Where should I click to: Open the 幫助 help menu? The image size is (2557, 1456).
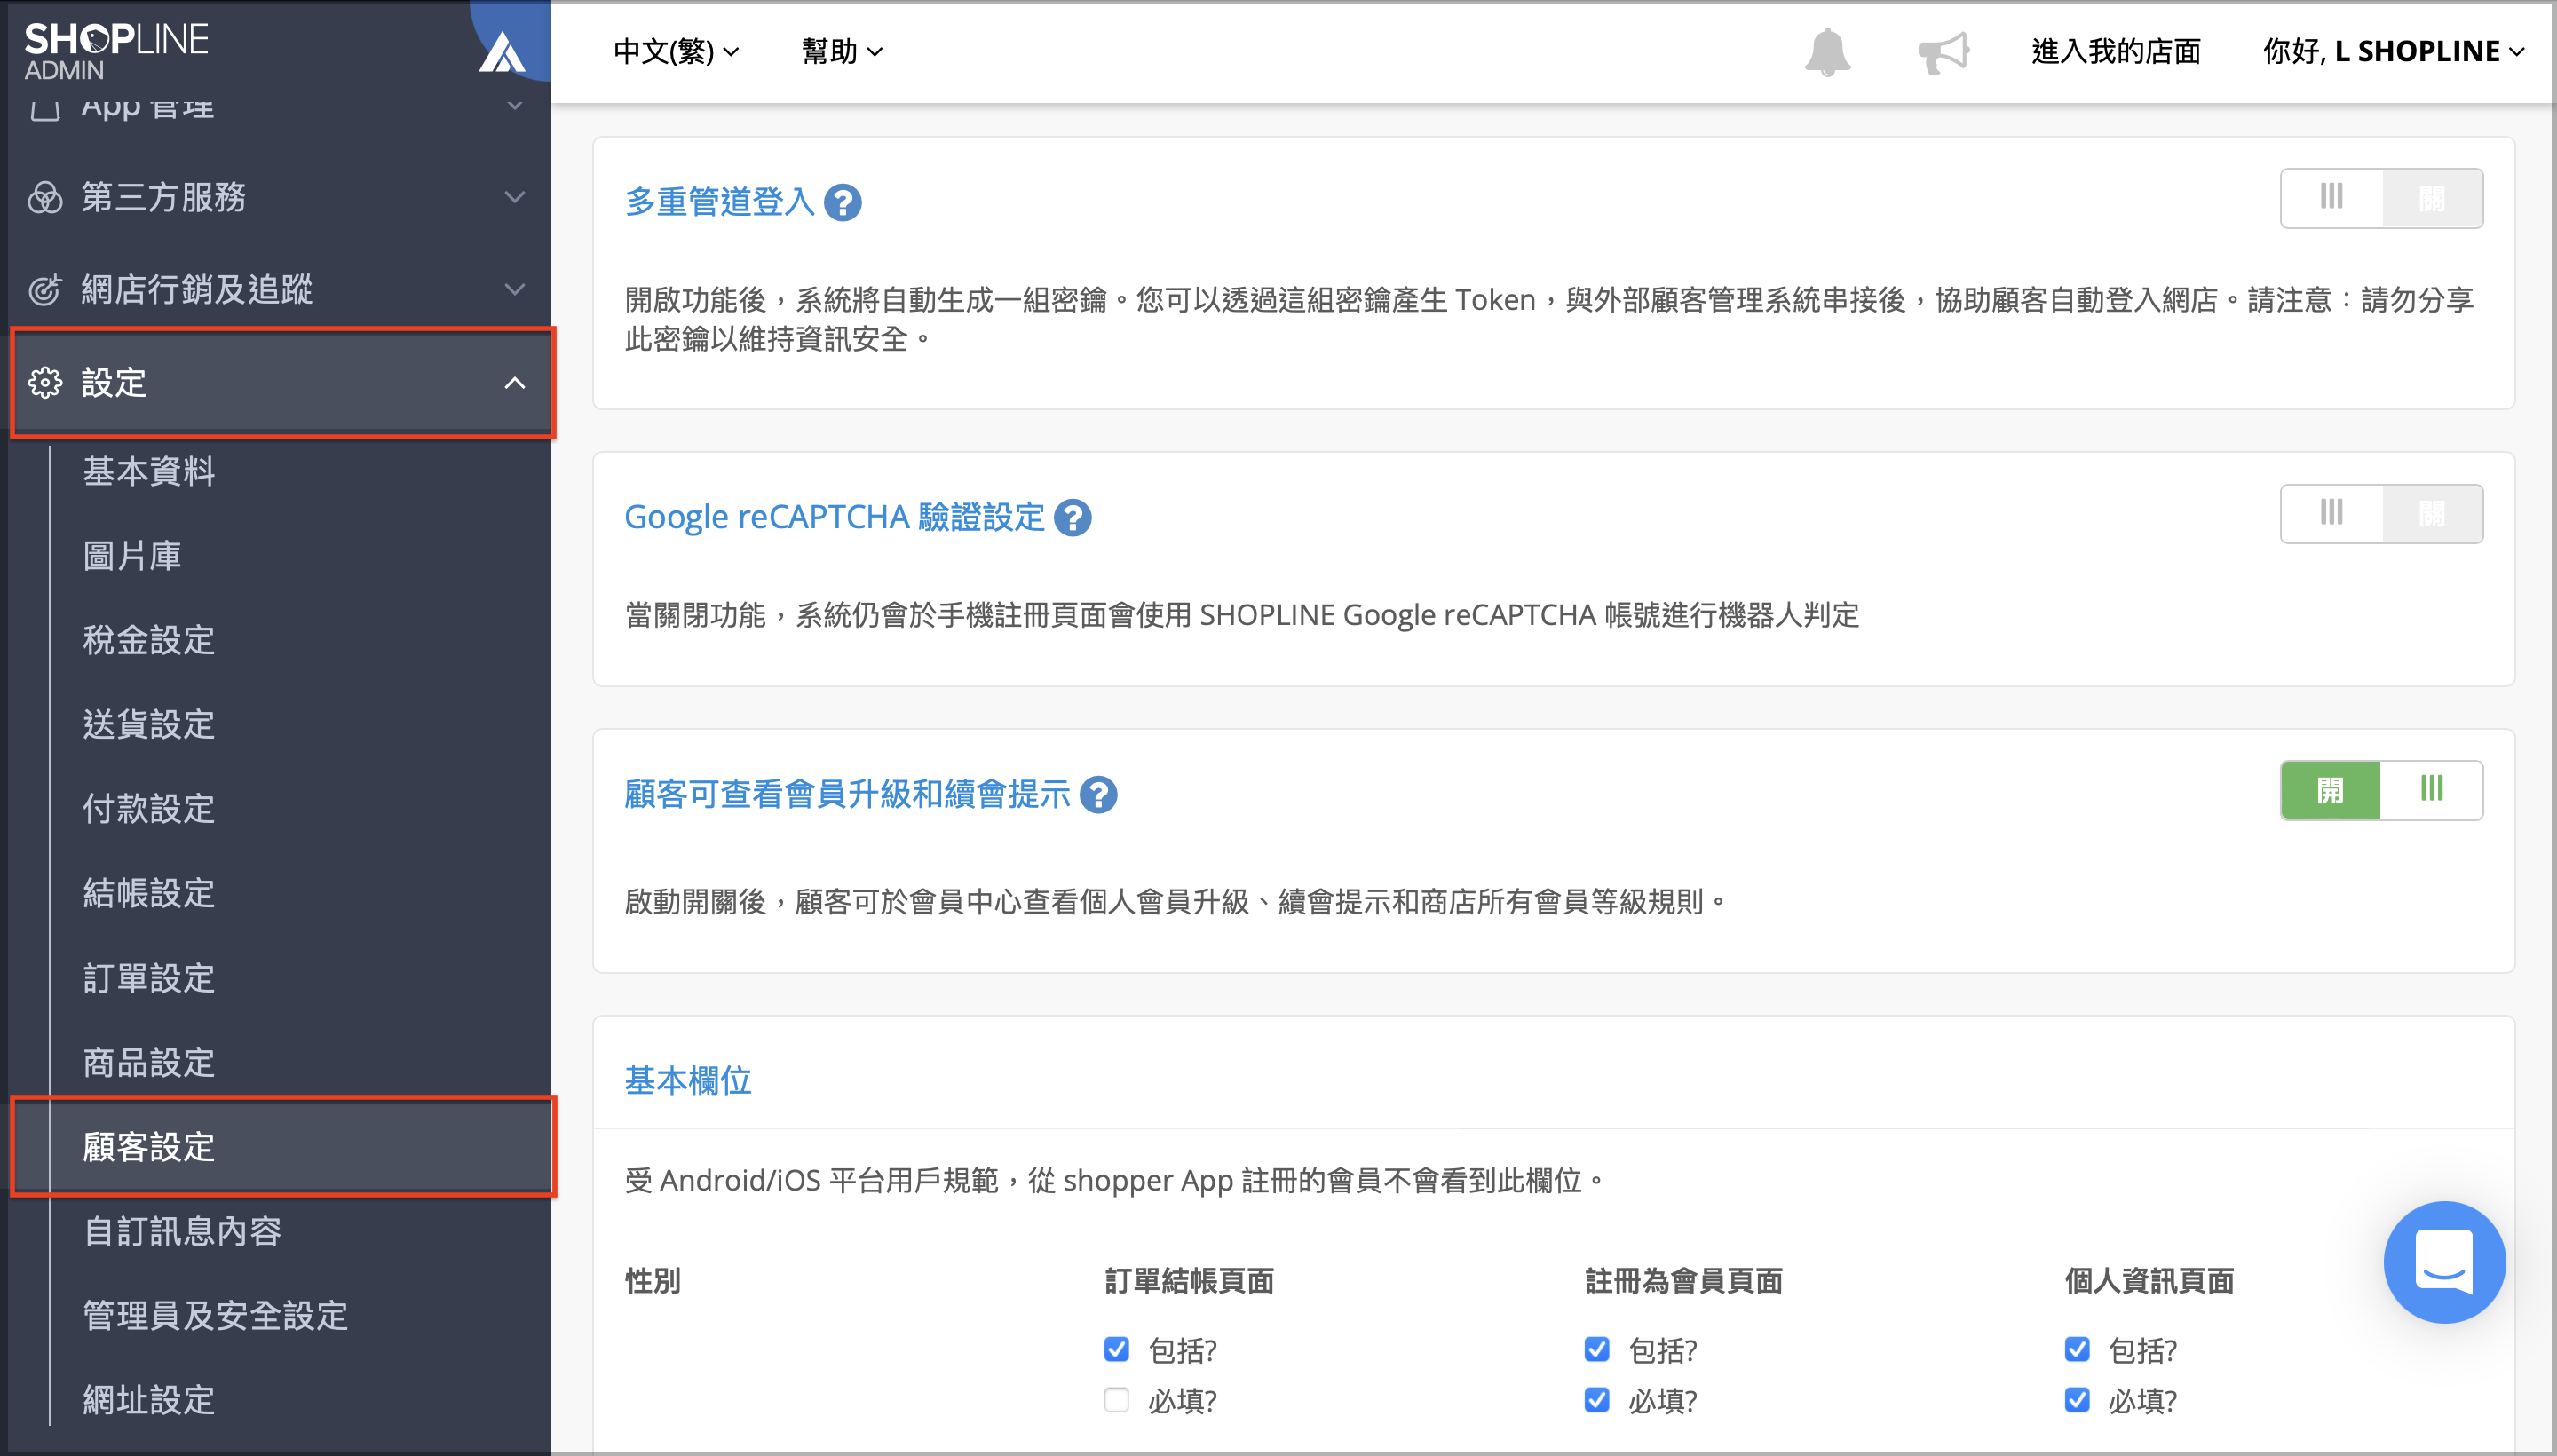coord(841,51)
